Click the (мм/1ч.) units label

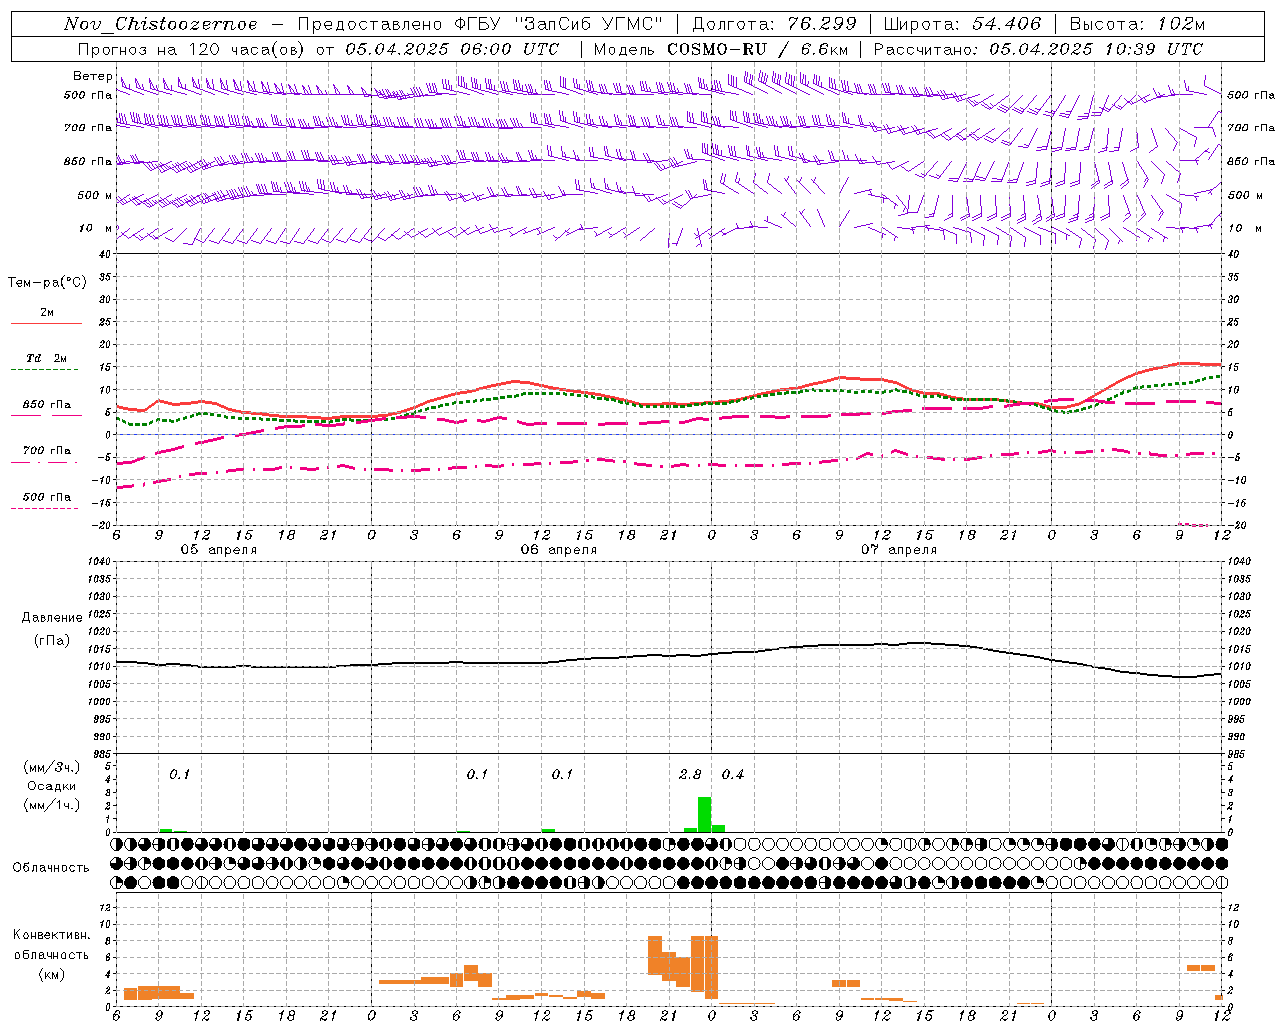coord(52,805)
